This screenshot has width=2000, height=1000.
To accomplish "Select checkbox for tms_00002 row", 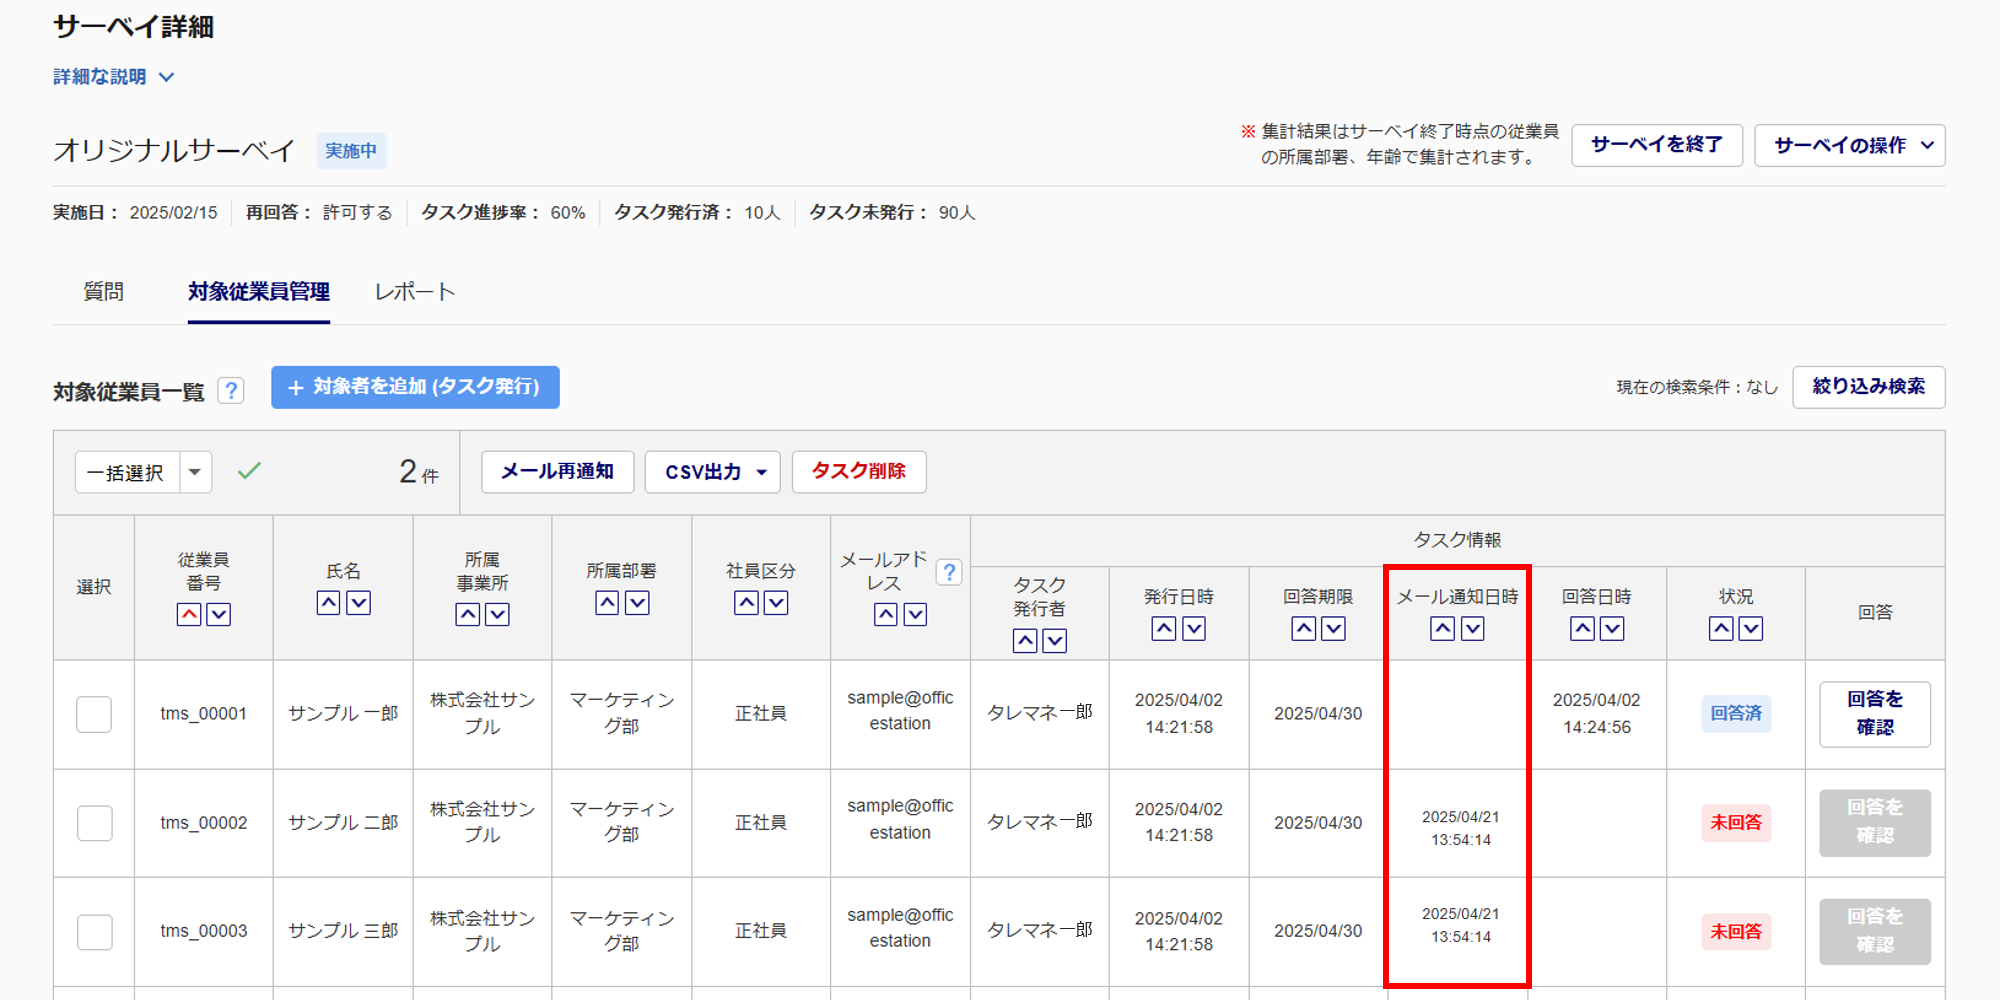I will click(94, 823).
